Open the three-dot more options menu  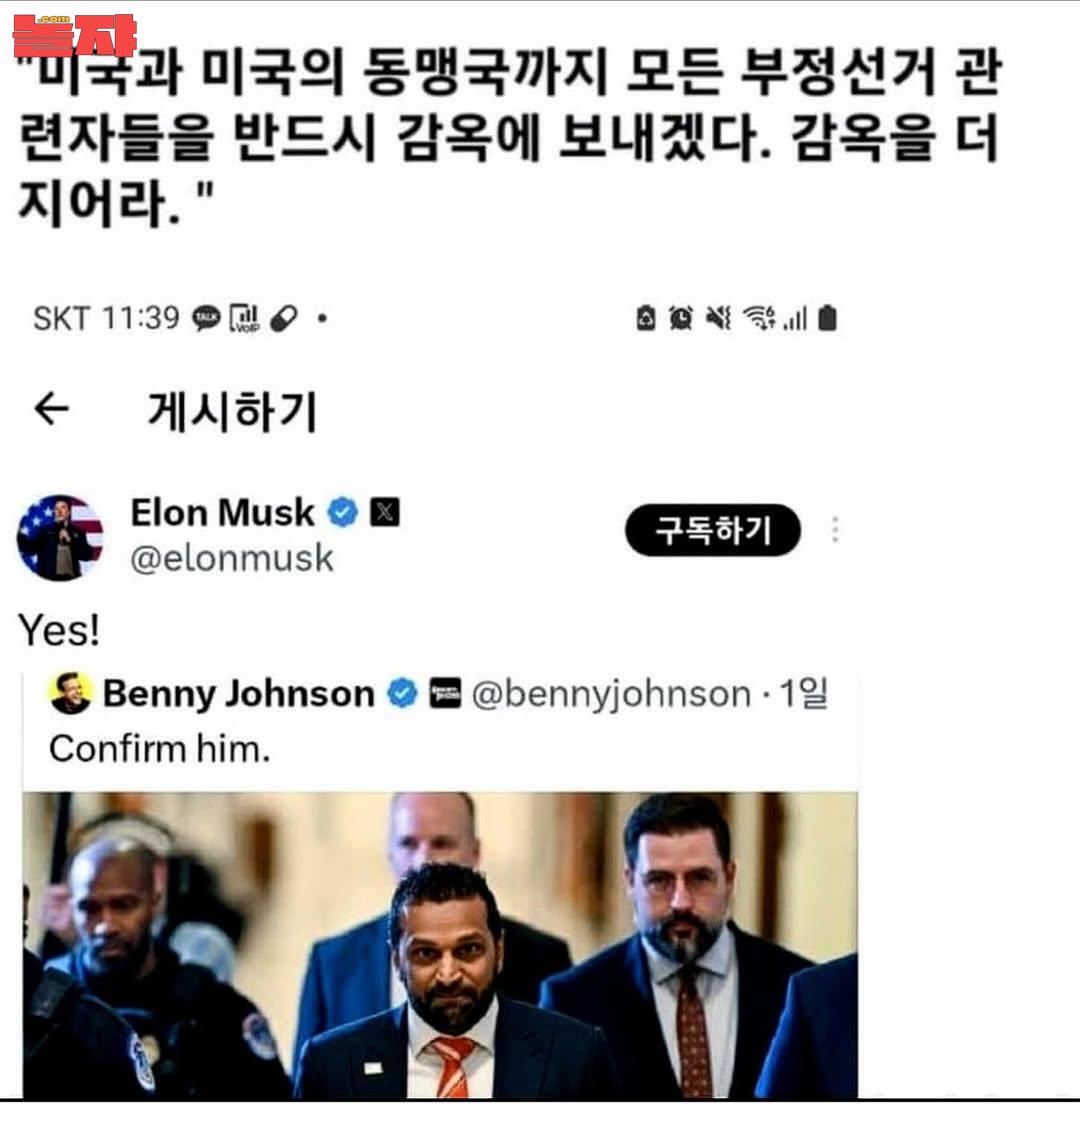(835, 530)
